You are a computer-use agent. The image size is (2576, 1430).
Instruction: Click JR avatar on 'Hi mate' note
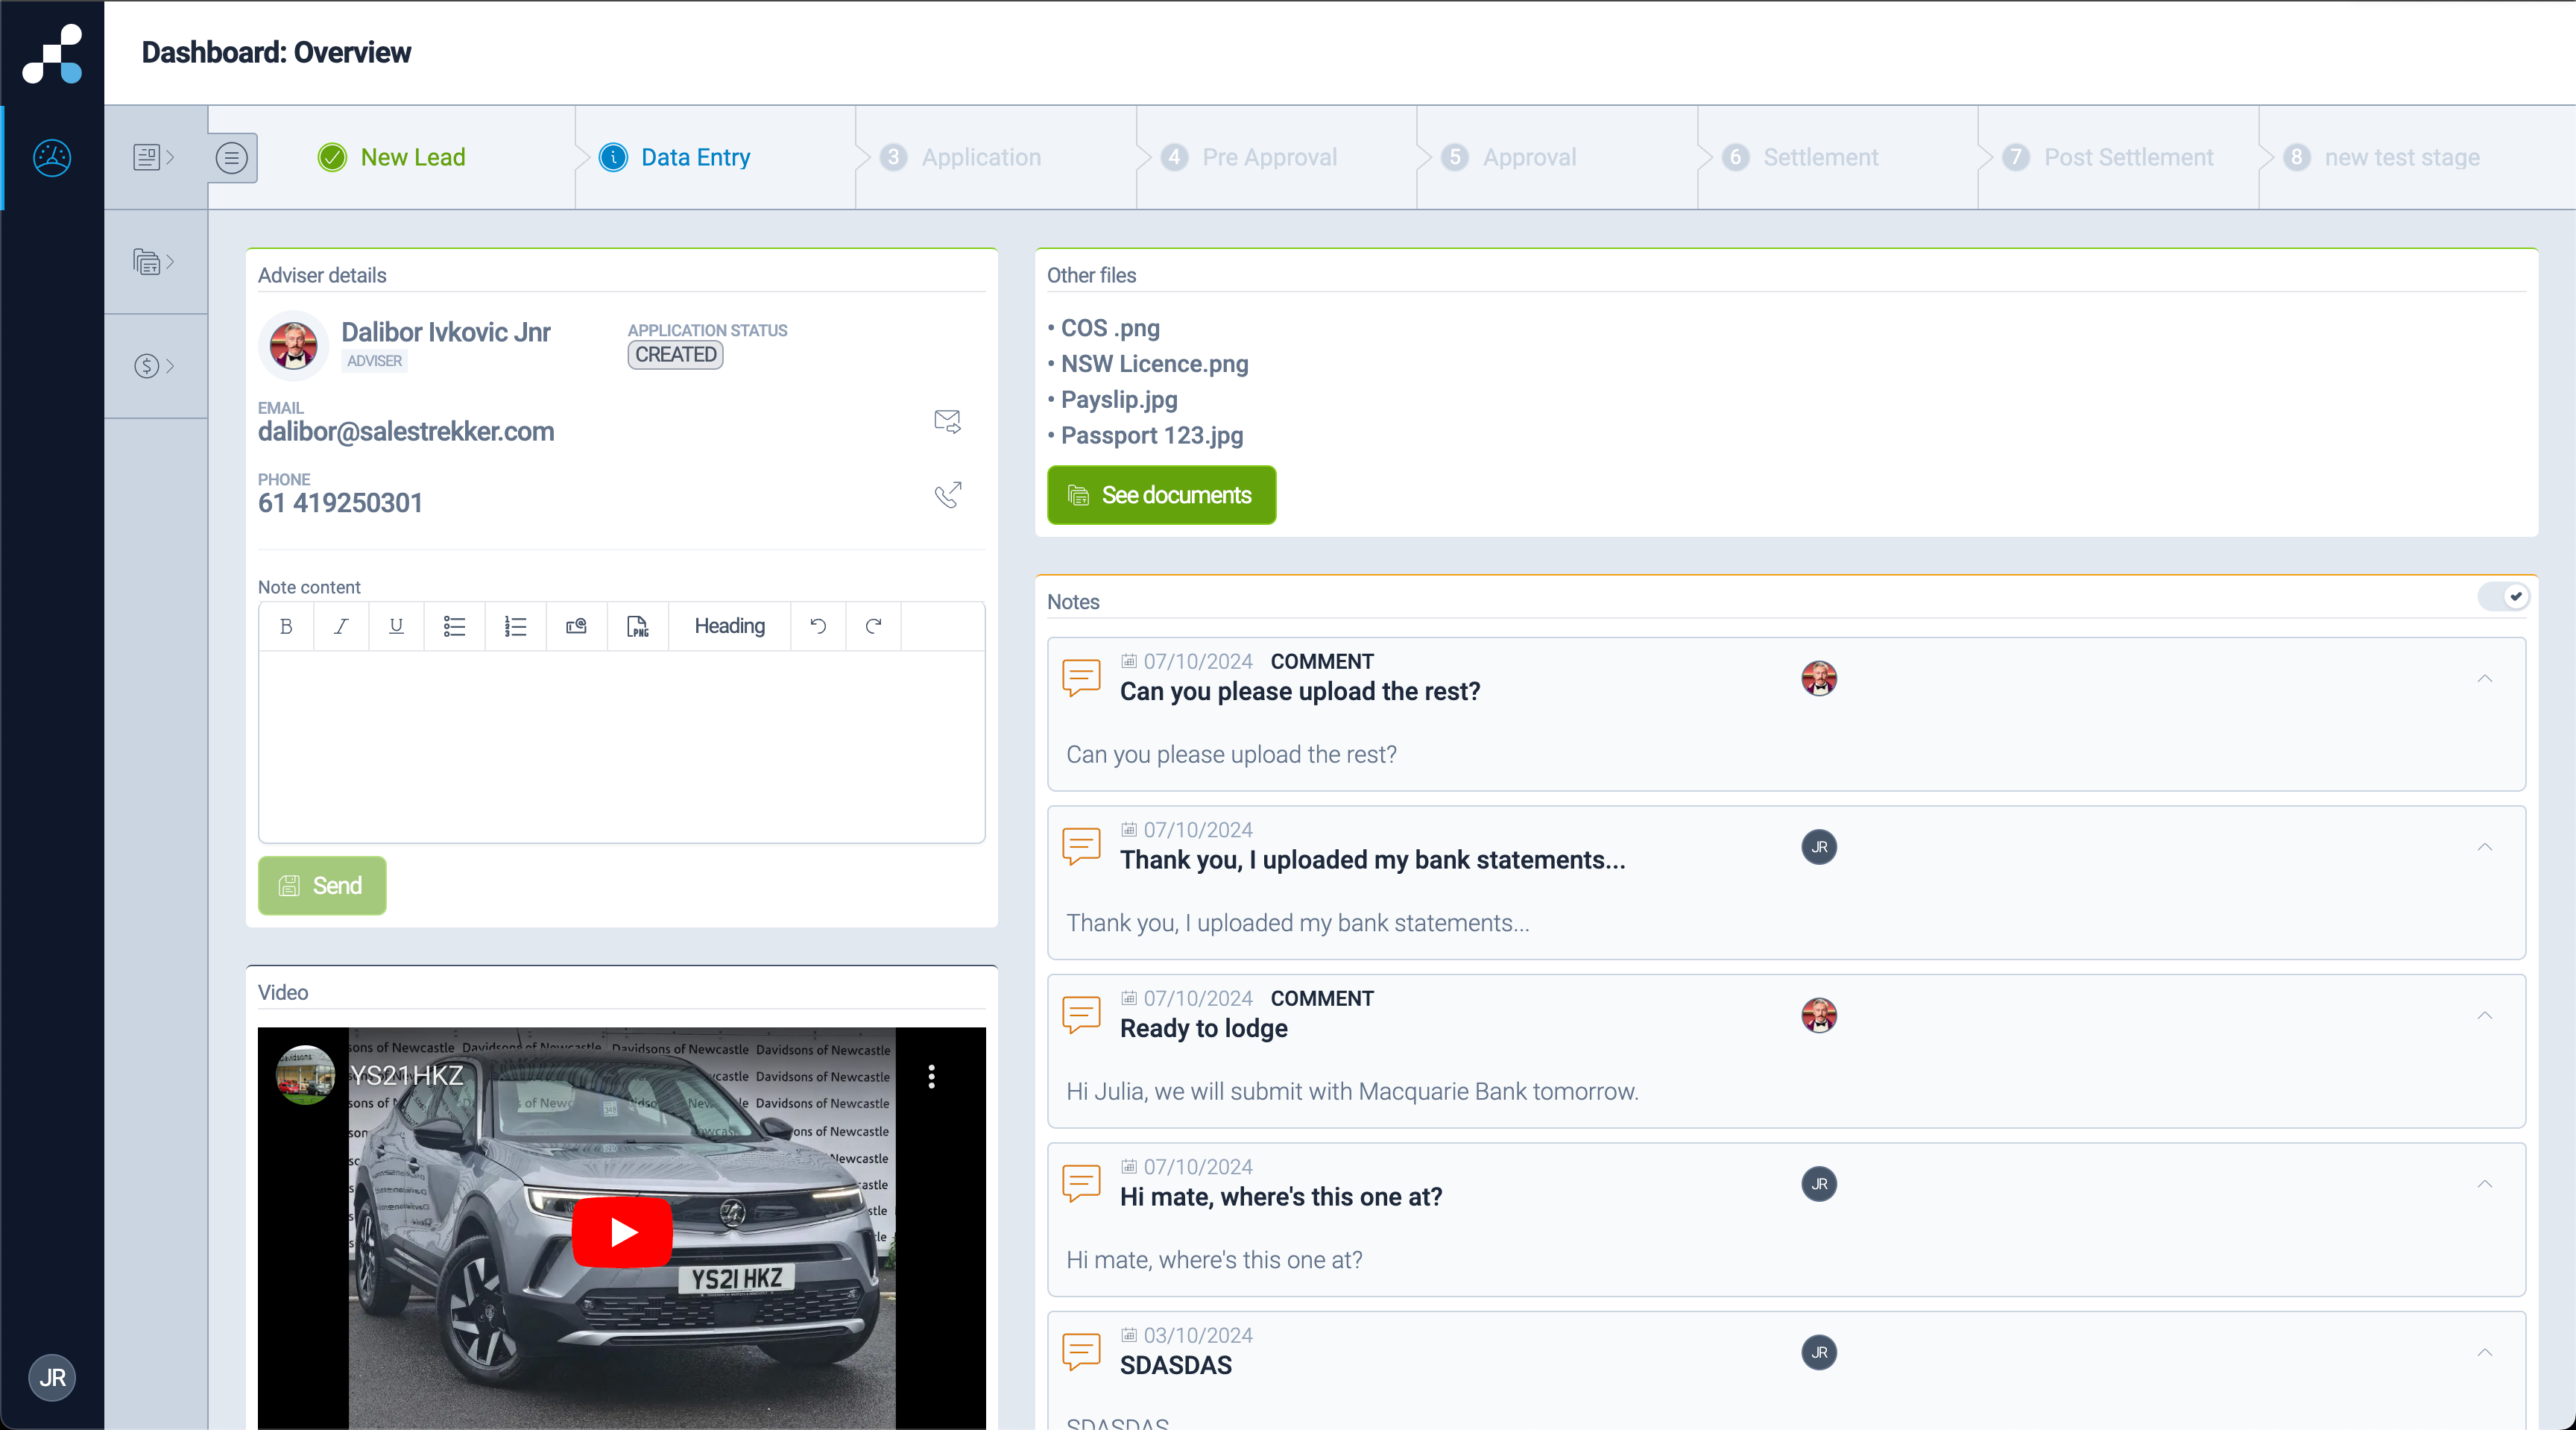pyautogui.click(x=1819, y=1184)
